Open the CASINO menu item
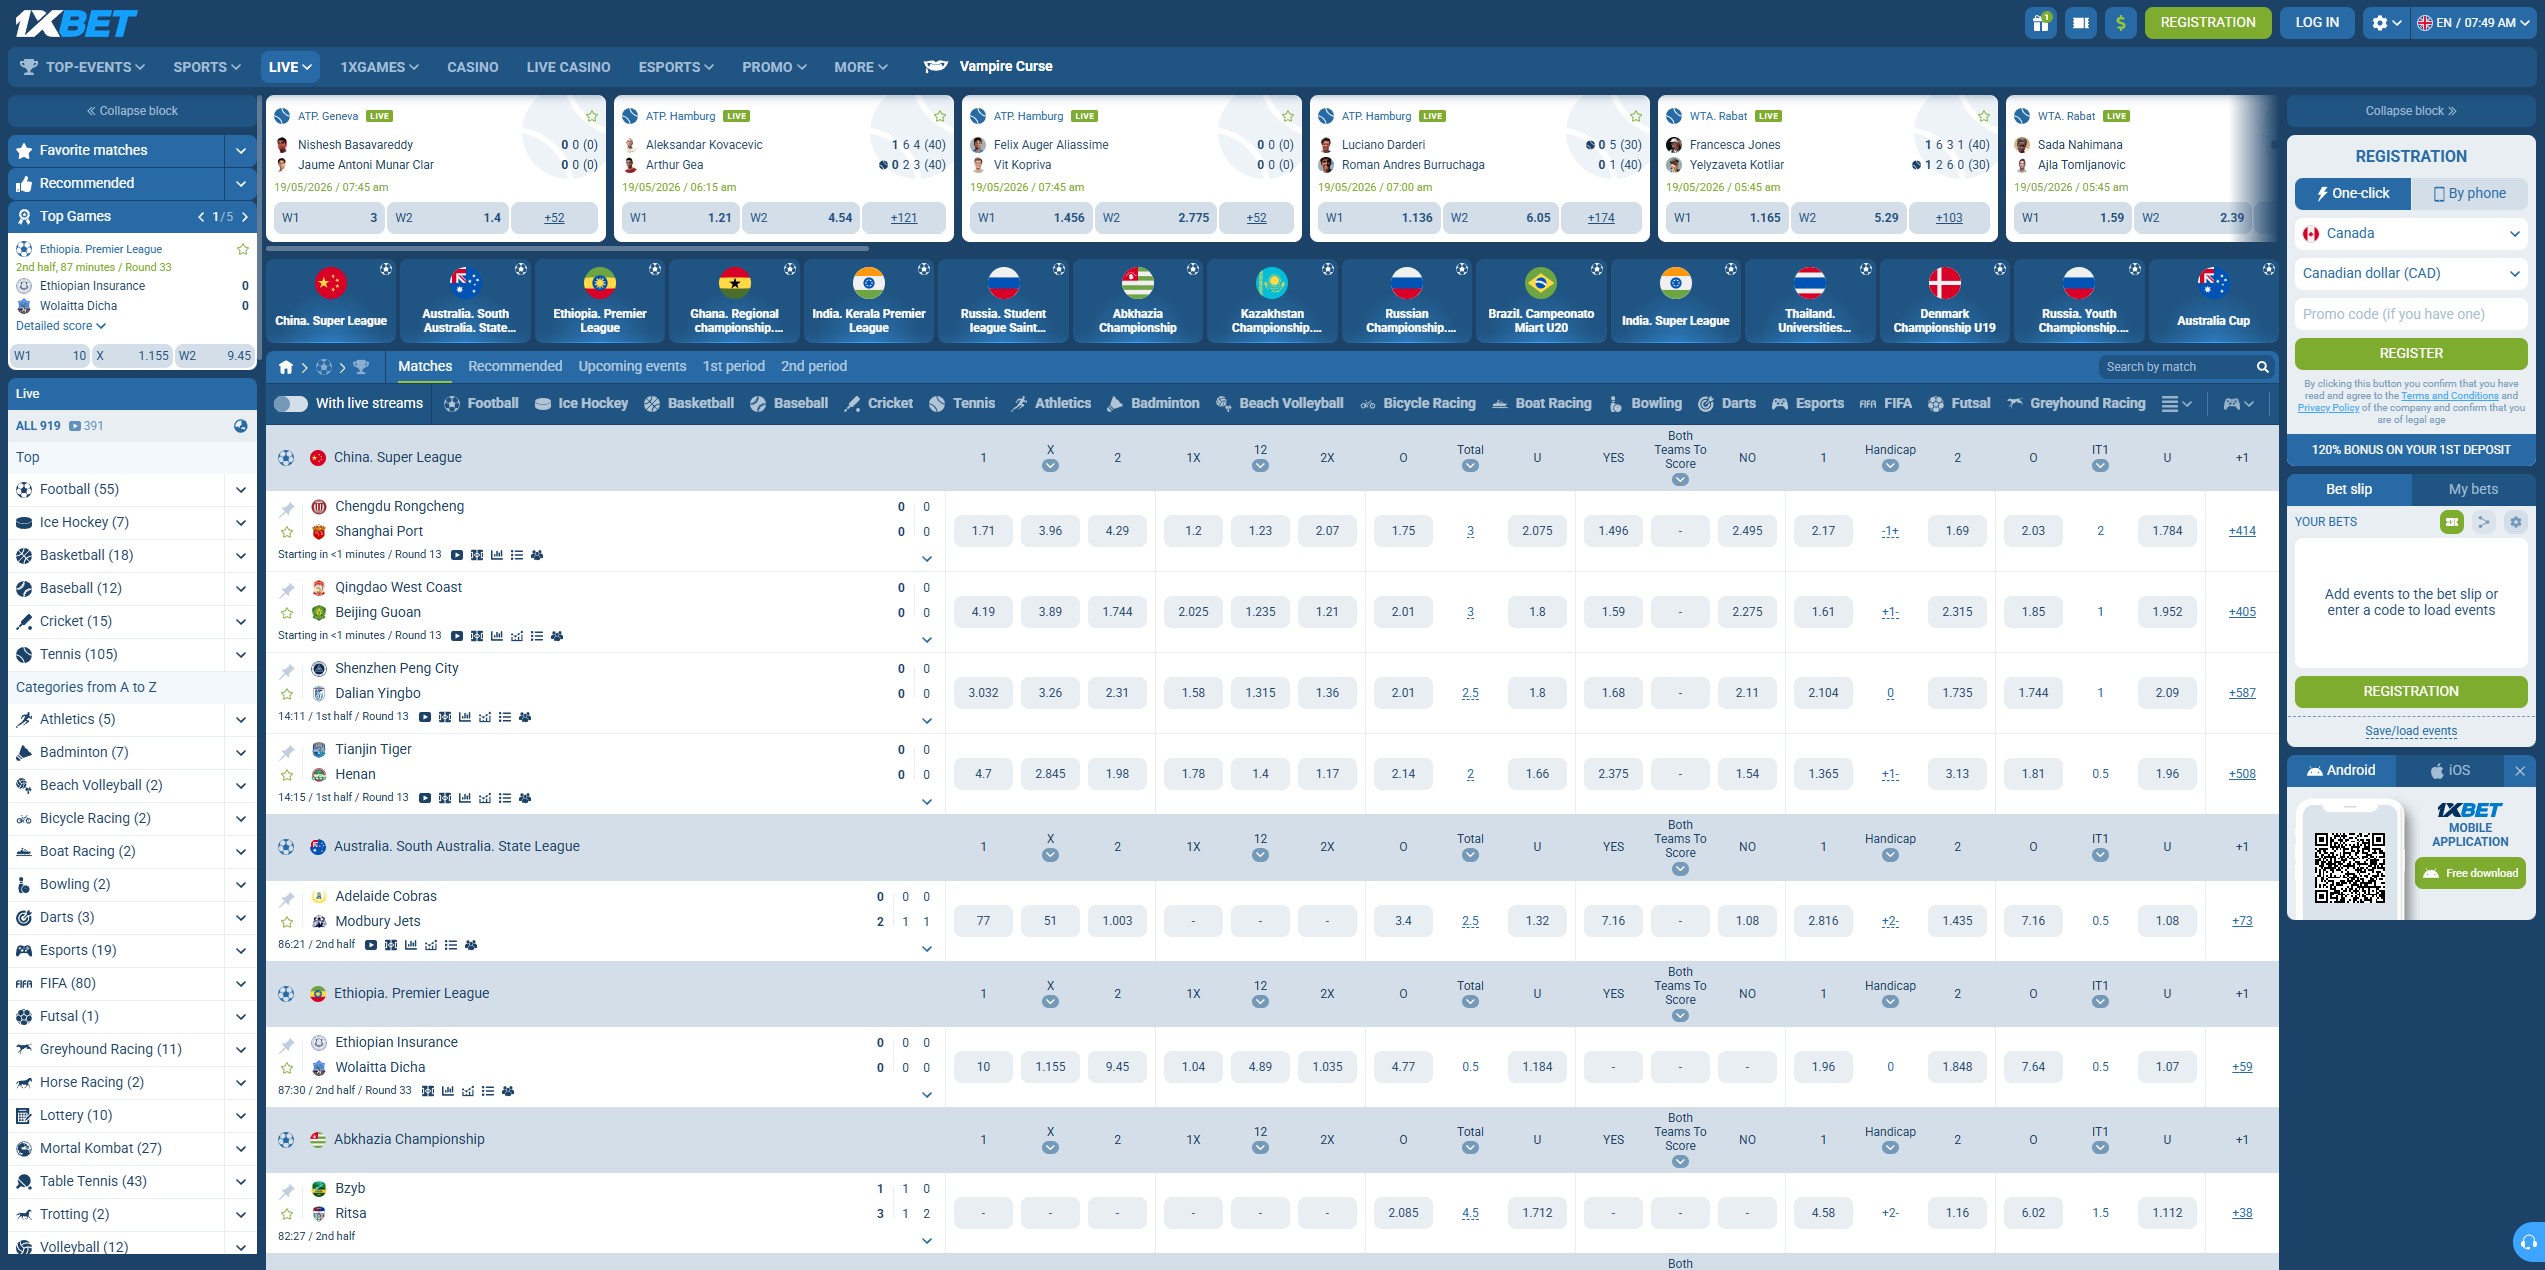 472,67
